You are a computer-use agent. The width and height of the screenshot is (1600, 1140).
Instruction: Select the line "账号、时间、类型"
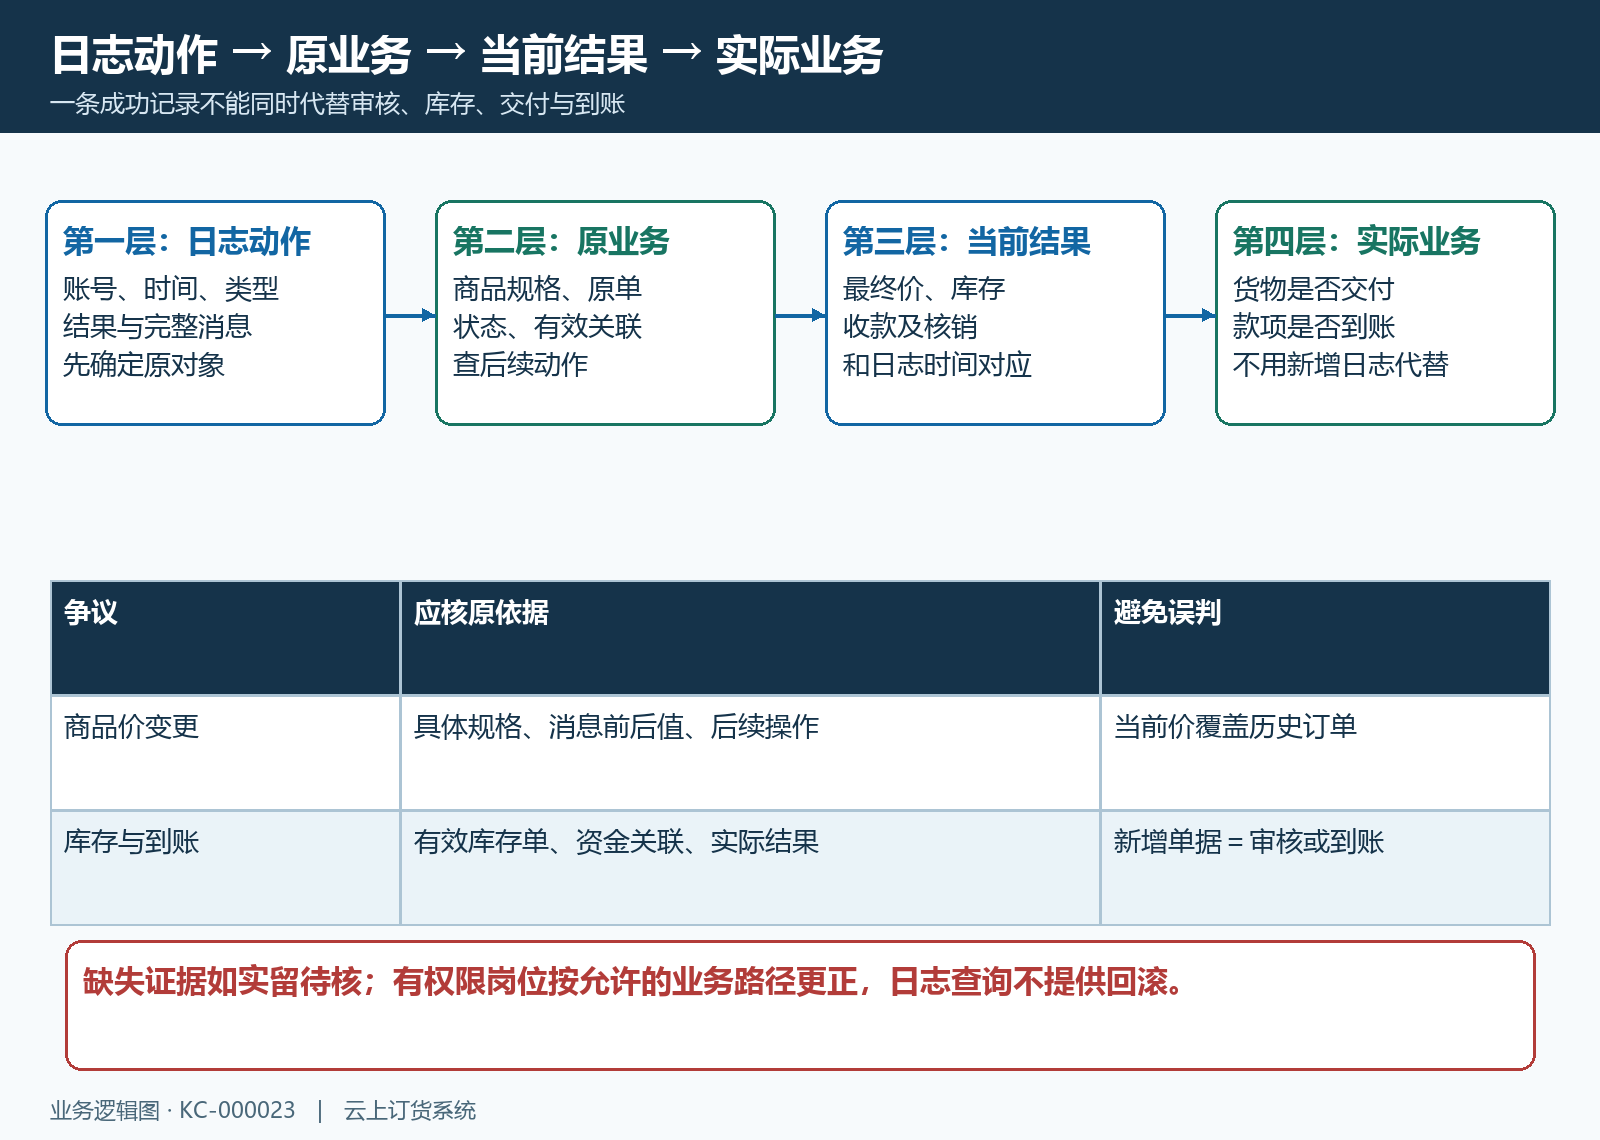click(171, 289)
